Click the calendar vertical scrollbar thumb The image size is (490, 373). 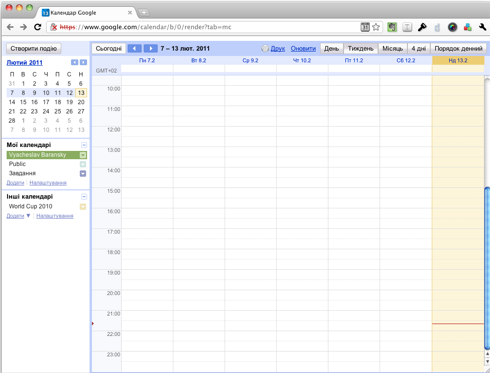point(487,268)
